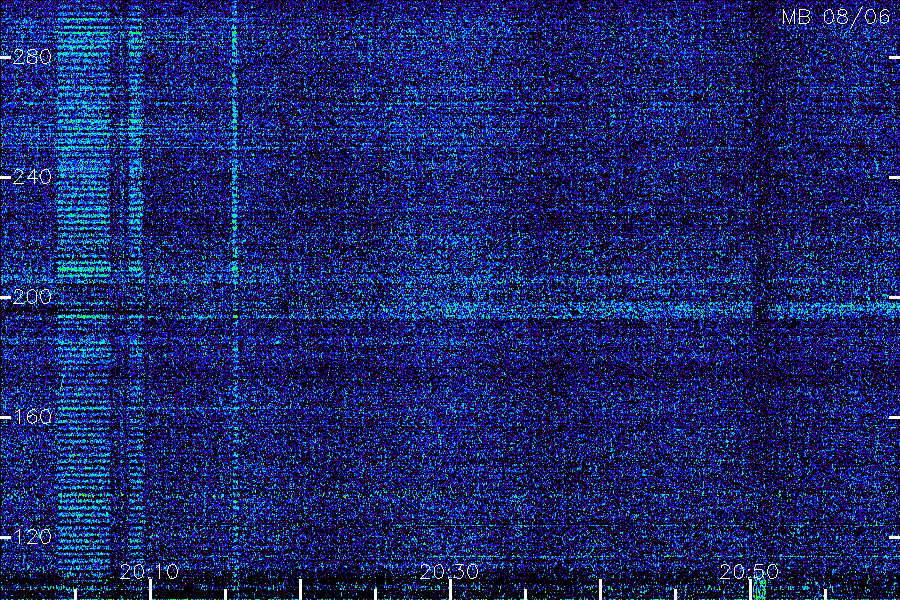
Task: Click the 20:30 time axis label
Action: click(x=449, y=571)
